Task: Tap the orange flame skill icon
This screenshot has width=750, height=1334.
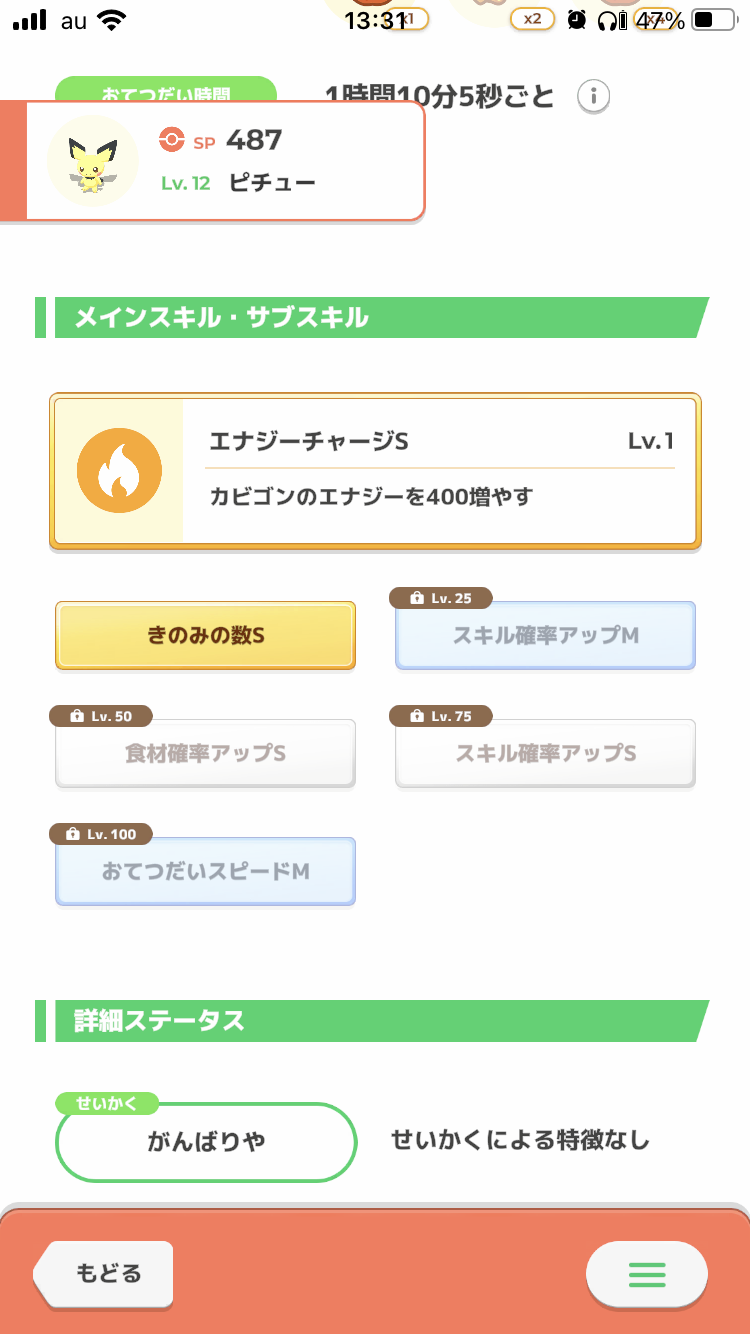Action: [120, 471]
